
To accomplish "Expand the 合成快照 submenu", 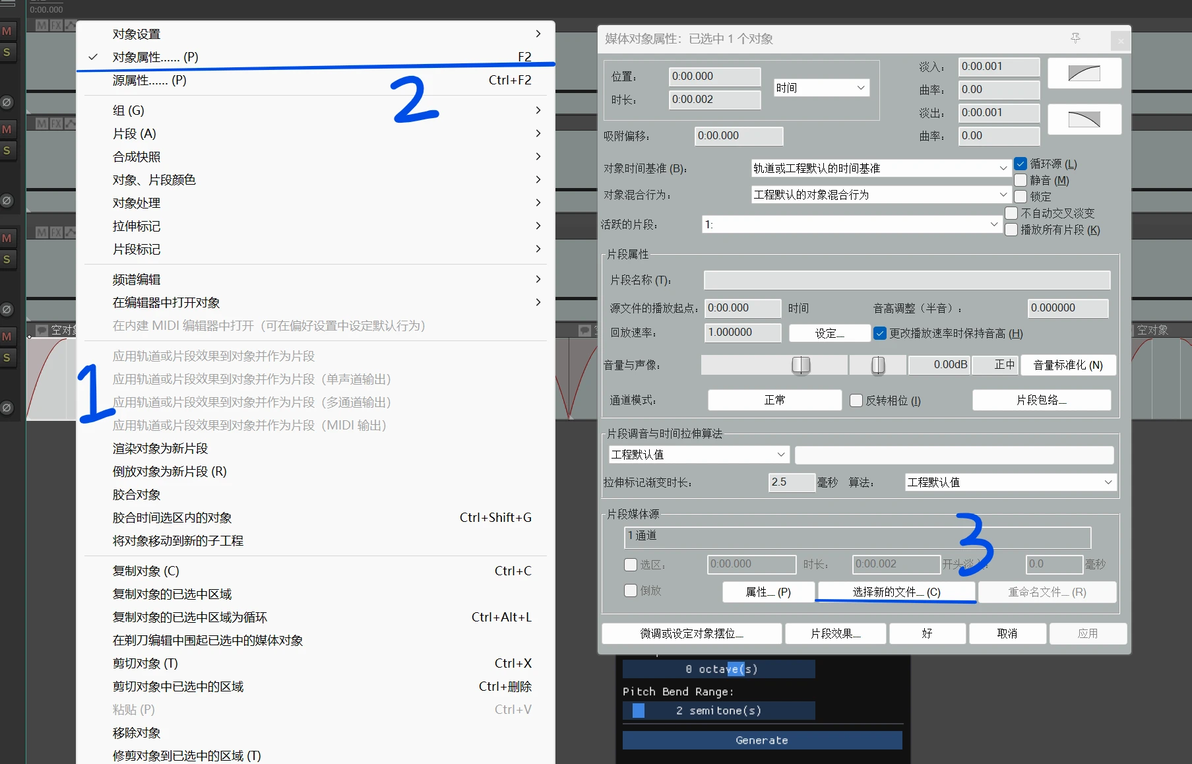I will coord(315,157).
